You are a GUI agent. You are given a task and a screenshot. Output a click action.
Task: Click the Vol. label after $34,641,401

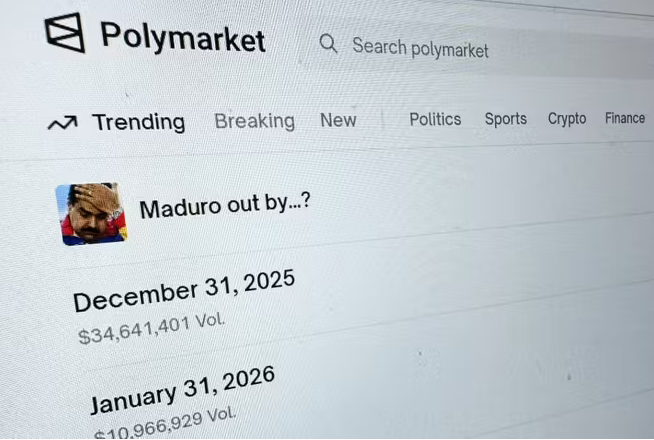[209, 320]
